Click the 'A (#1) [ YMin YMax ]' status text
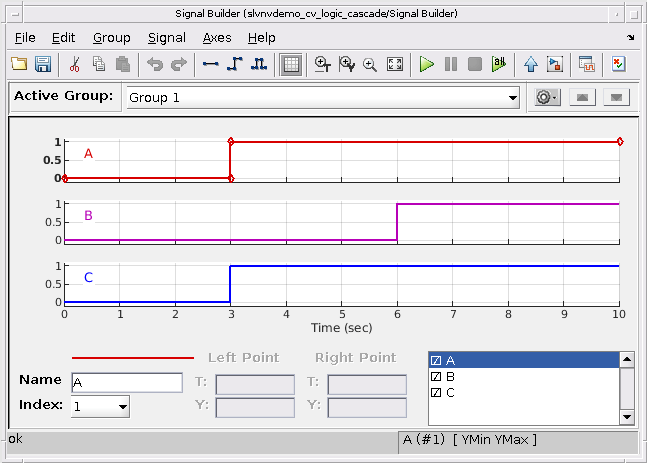Screen dimensions: 647x463 click(470, 440)
